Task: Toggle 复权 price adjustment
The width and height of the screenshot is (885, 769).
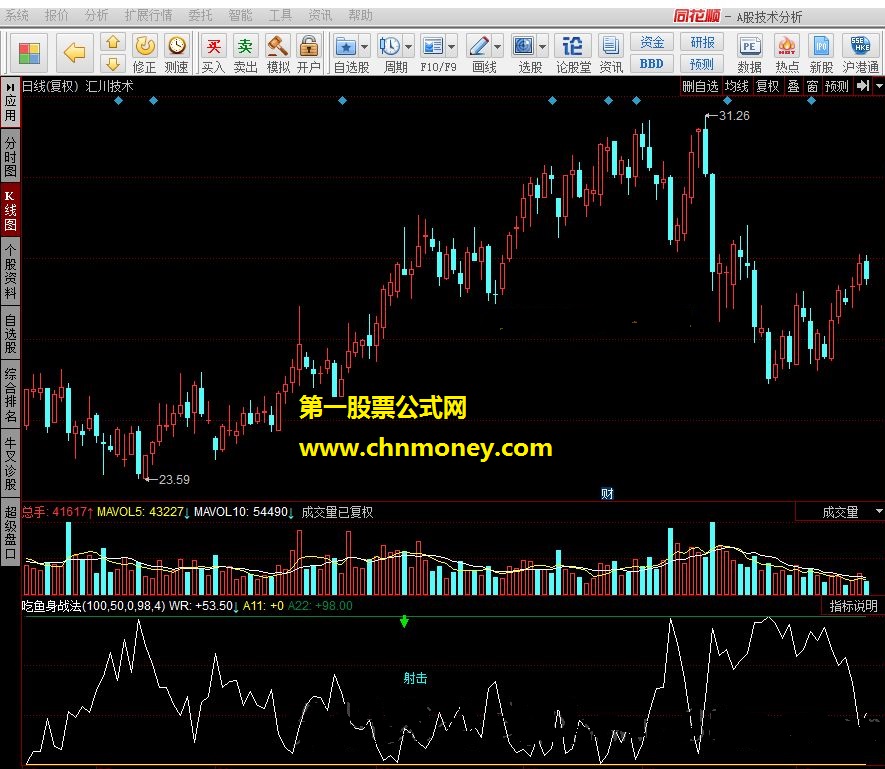Action: pos(768,86)
